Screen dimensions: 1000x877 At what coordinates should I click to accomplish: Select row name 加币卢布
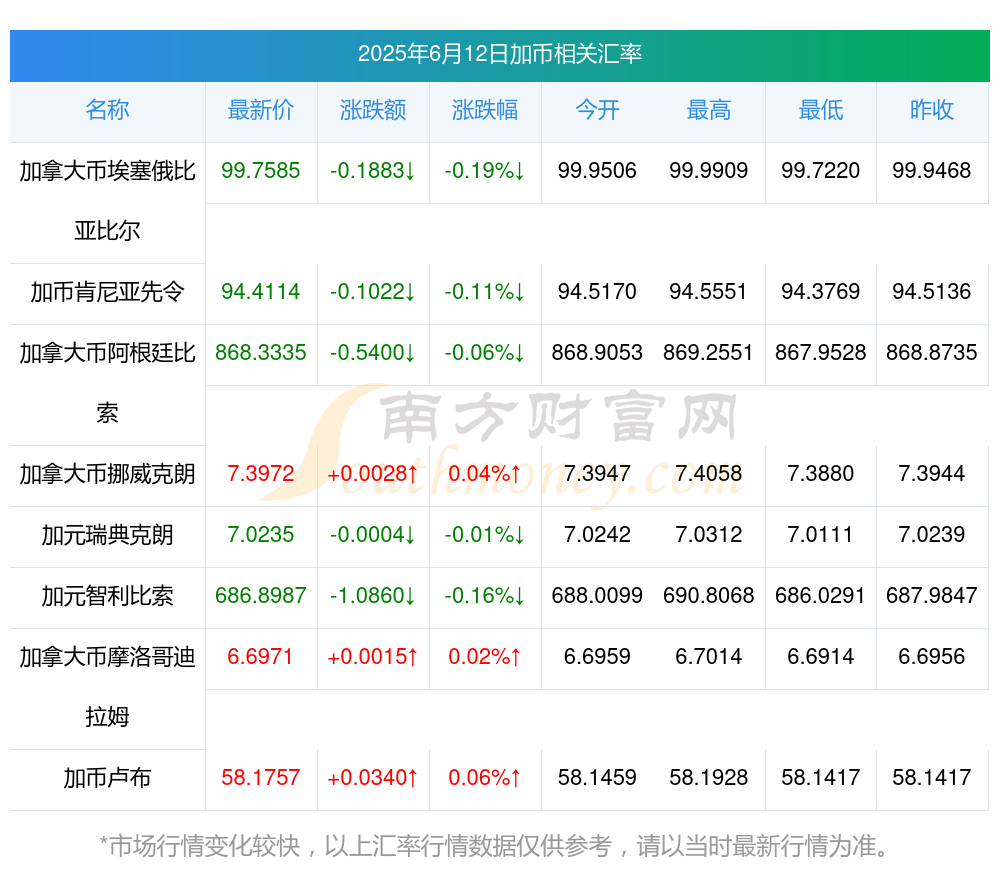click(107, 778)
